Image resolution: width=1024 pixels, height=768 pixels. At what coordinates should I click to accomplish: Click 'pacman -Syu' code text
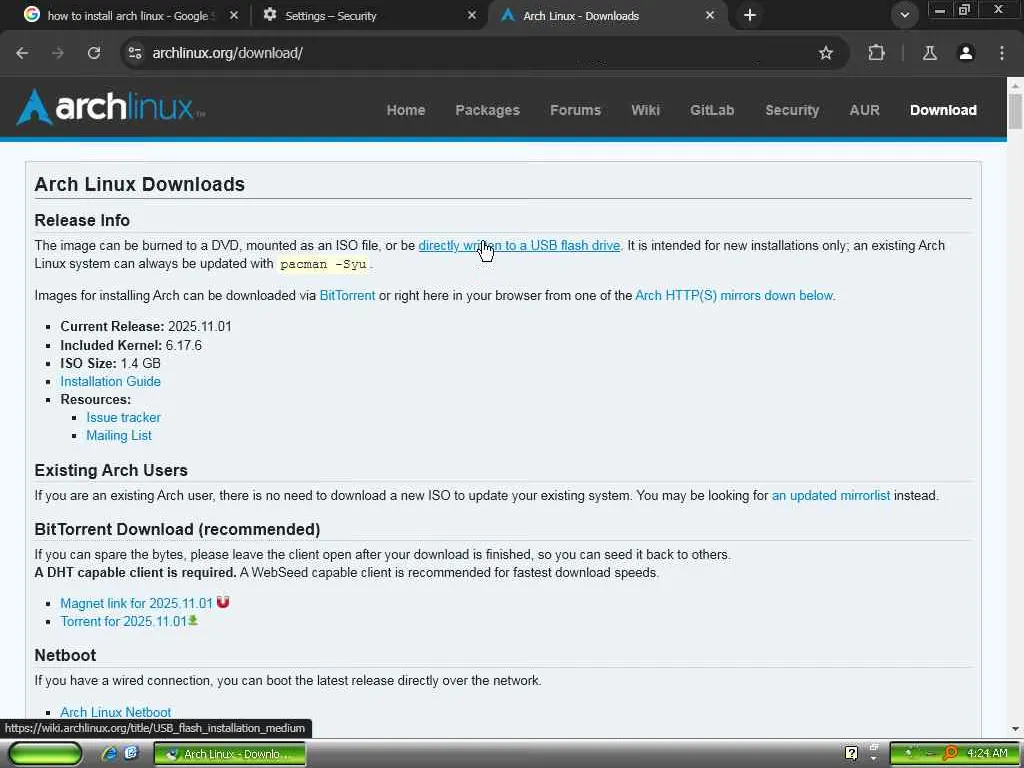pyautogui.click(x=323, y=264)
